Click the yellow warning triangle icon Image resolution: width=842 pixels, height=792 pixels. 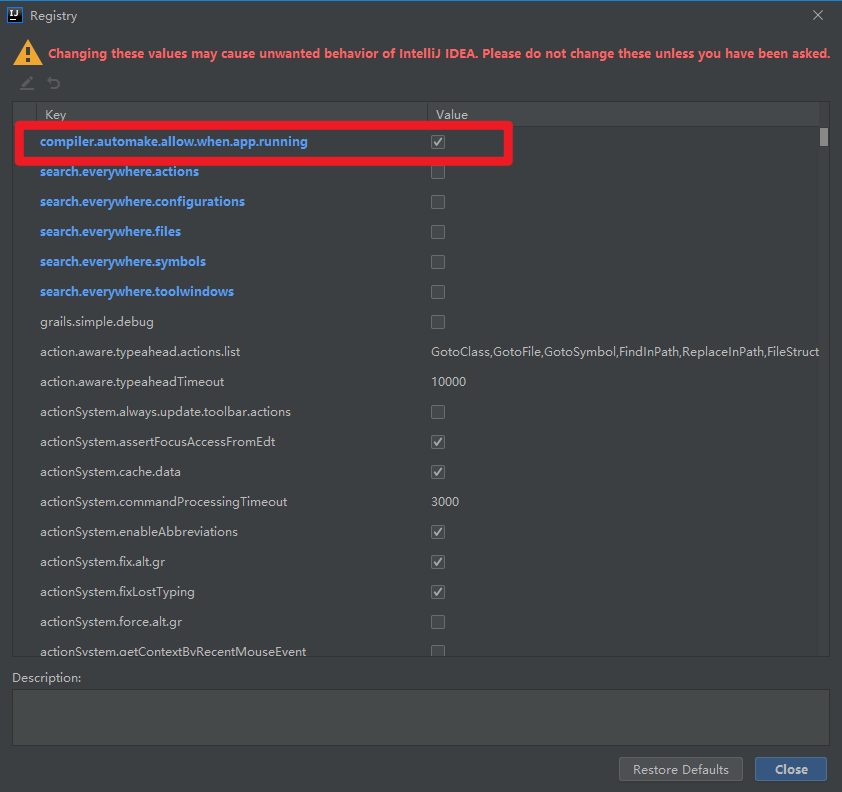[x=27, y=53]
